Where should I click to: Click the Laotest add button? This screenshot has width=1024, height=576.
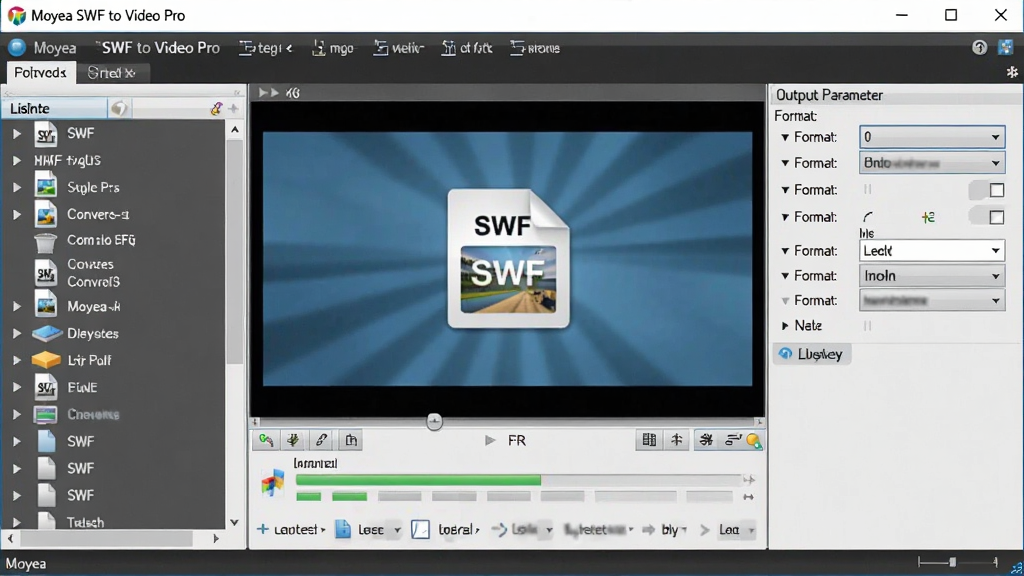point(291,530)
